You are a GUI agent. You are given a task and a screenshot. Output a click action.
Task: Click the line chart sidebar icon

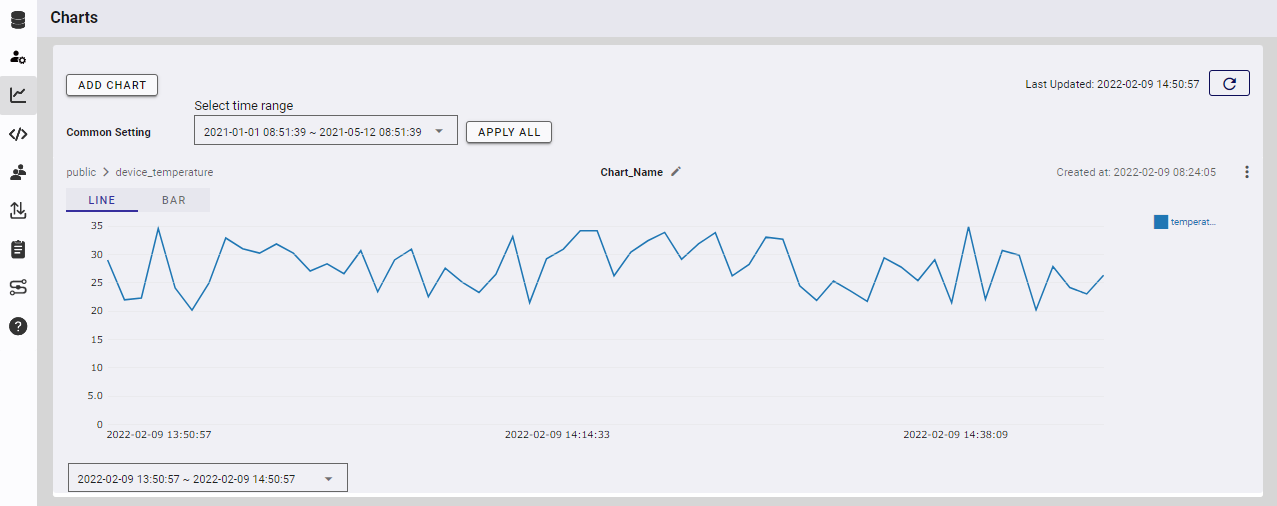(18, 95)
